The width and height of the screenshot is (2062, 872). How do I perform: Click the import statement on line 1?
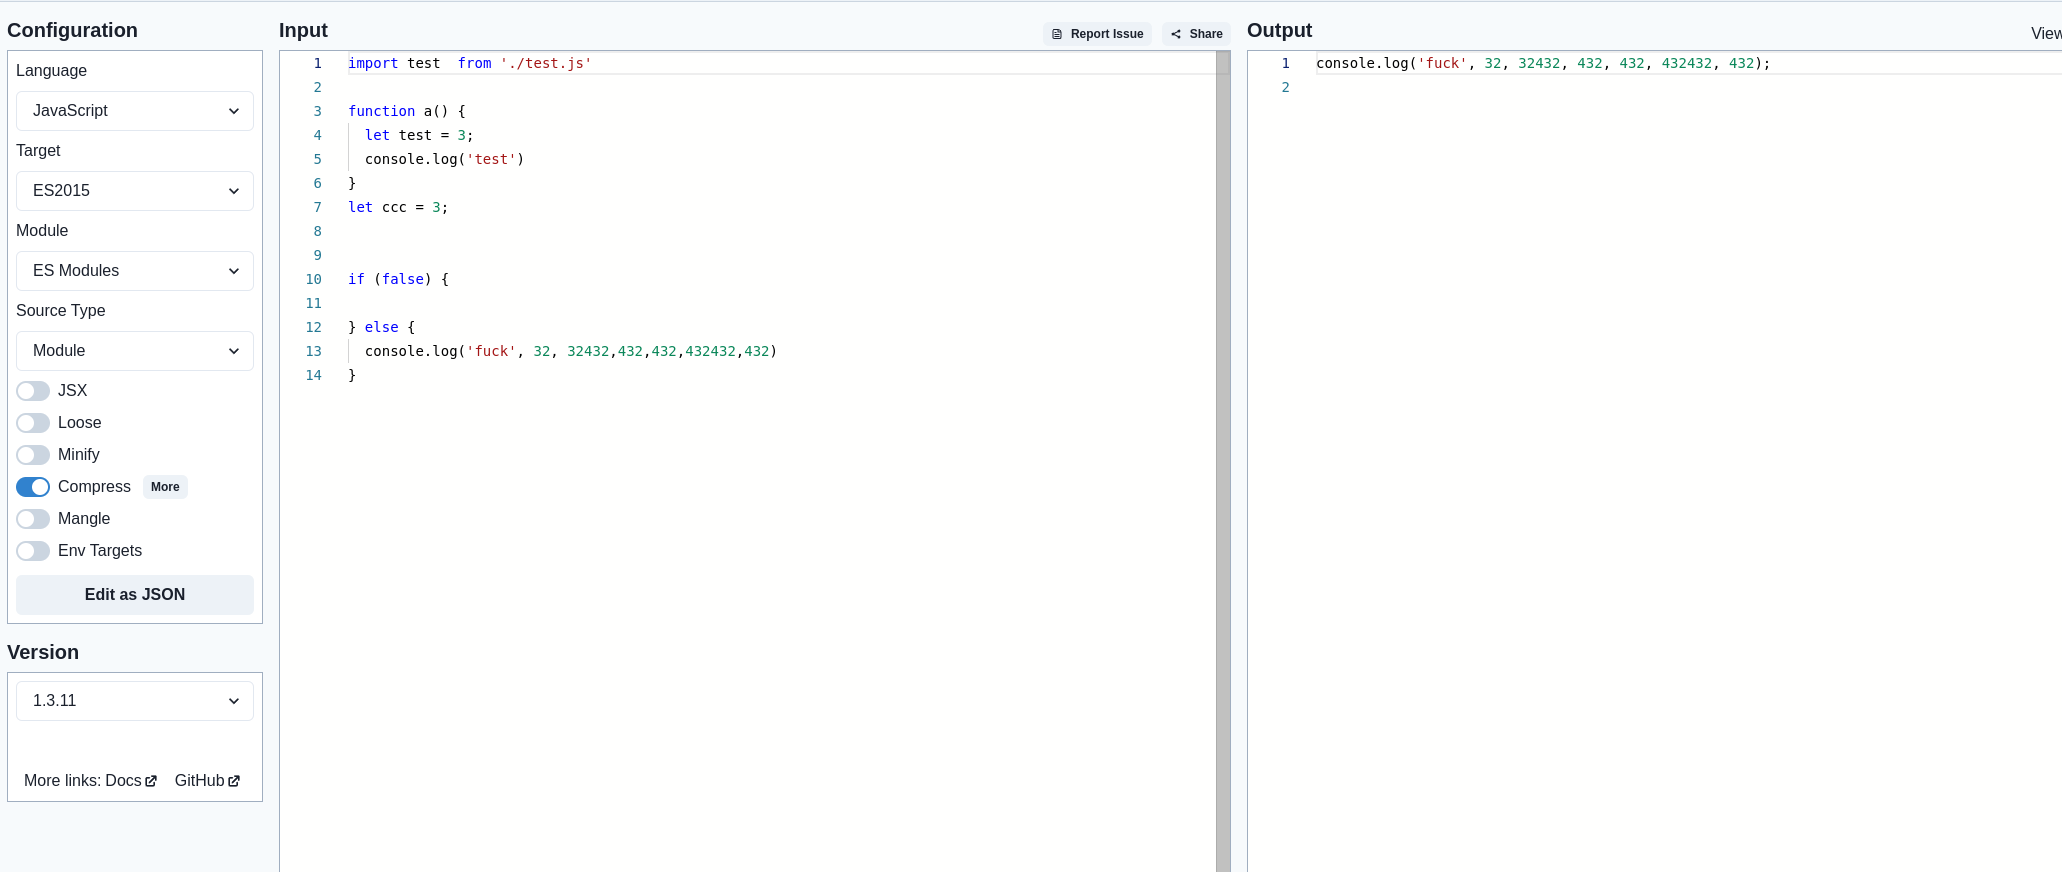tap(470, 63)
